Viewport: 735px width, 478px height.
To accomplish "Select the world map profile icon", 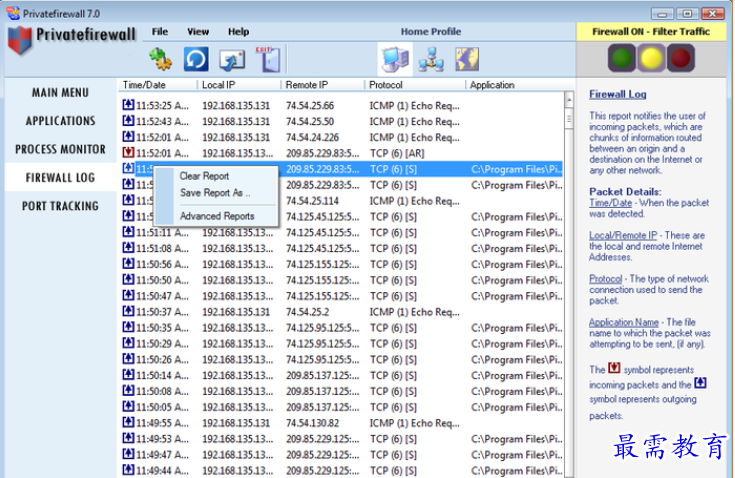I will (x=467, y=60).
